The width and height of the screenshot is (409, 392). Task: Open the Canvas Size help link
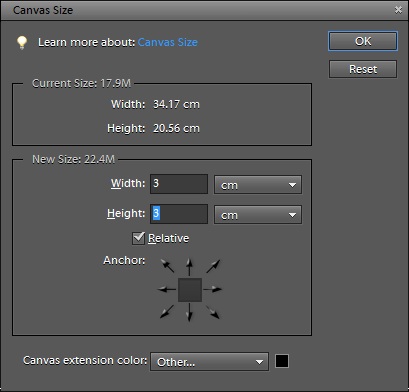point(168,42)
